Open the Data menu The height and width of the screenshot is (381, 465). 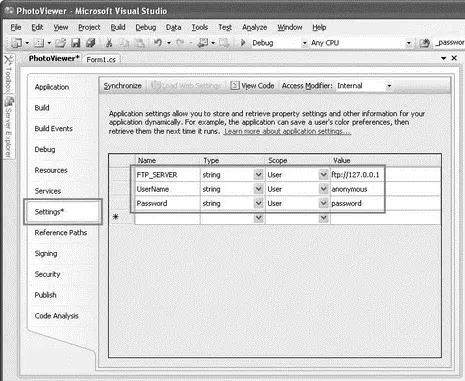pyautogui.click(x=174, y=27)
